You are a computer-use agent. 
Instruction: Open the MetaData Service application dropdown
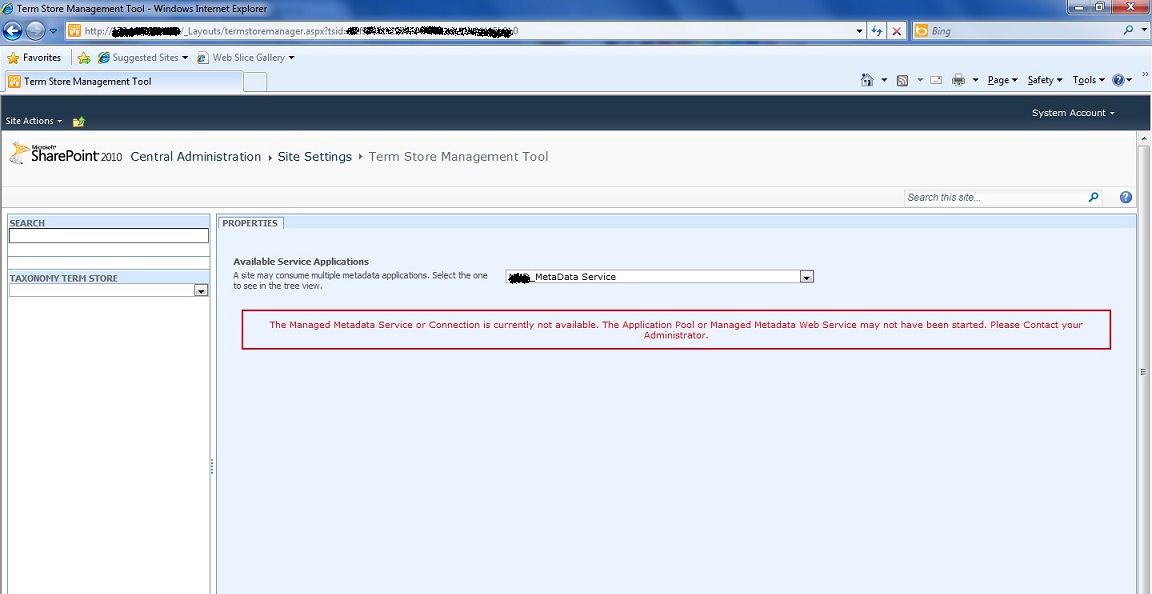point(807,276)
